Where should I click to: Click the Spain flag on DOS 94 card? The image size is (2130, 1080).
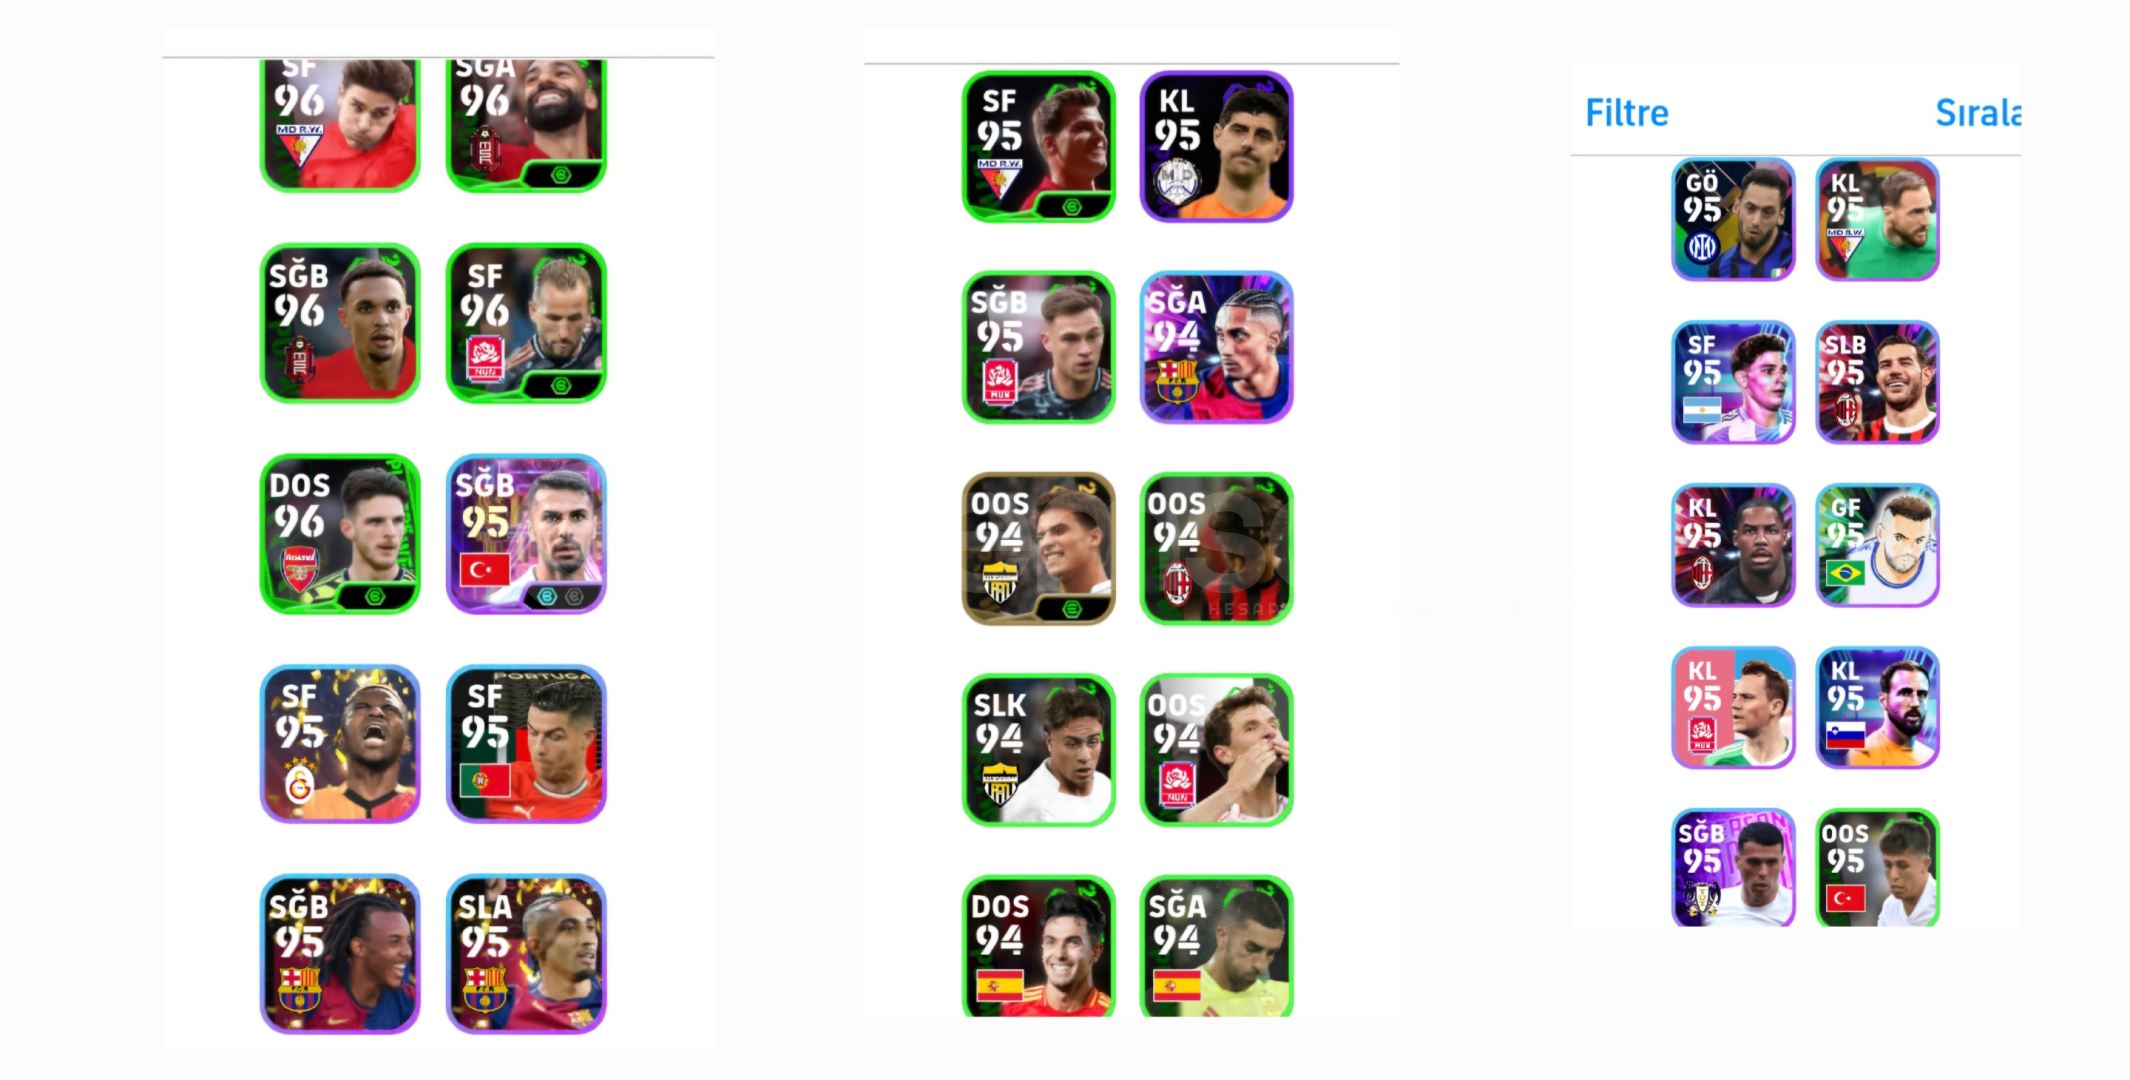pyautogui.click(x=1000, y=985)
